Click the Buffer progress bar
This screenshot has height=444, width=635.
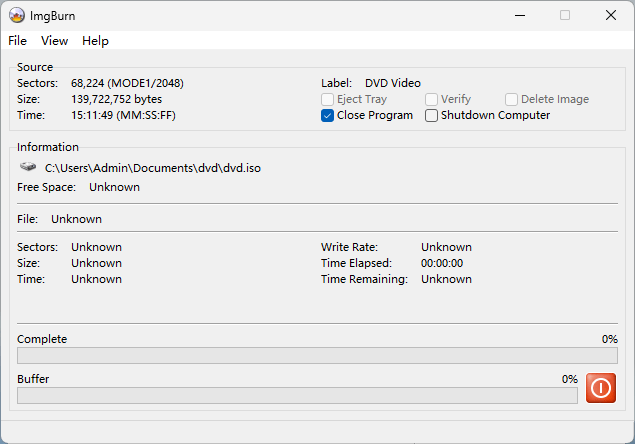click(x=297, y=396)
